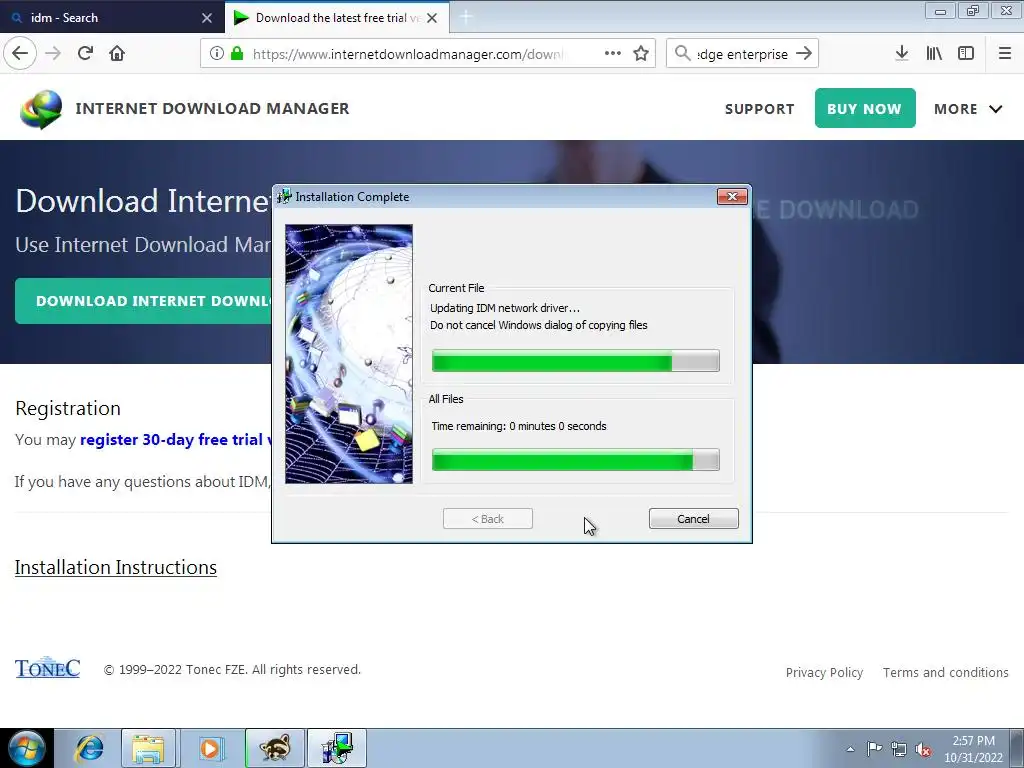The image size is (1024, 768).
Task: Open a new tab with the plus icon
Action: point(466,18)
